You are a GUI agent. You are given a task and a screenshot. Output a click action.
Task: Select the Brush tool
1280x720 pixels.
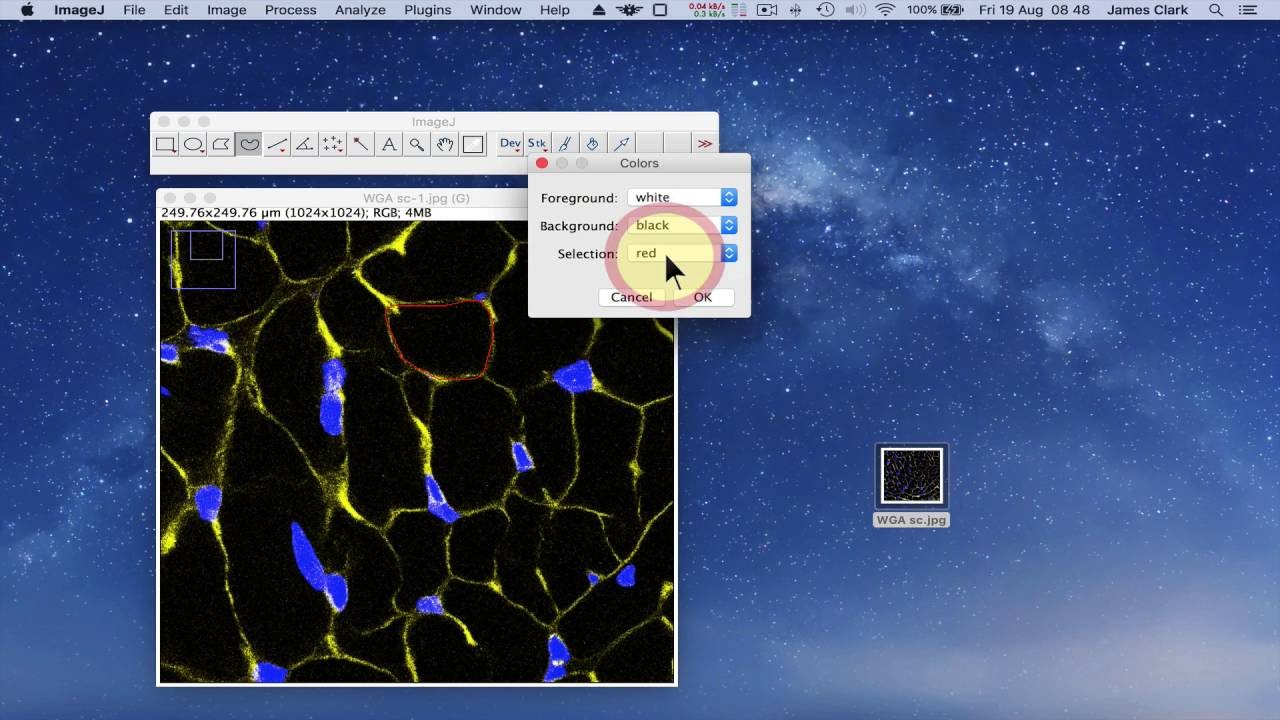(565, 144)
